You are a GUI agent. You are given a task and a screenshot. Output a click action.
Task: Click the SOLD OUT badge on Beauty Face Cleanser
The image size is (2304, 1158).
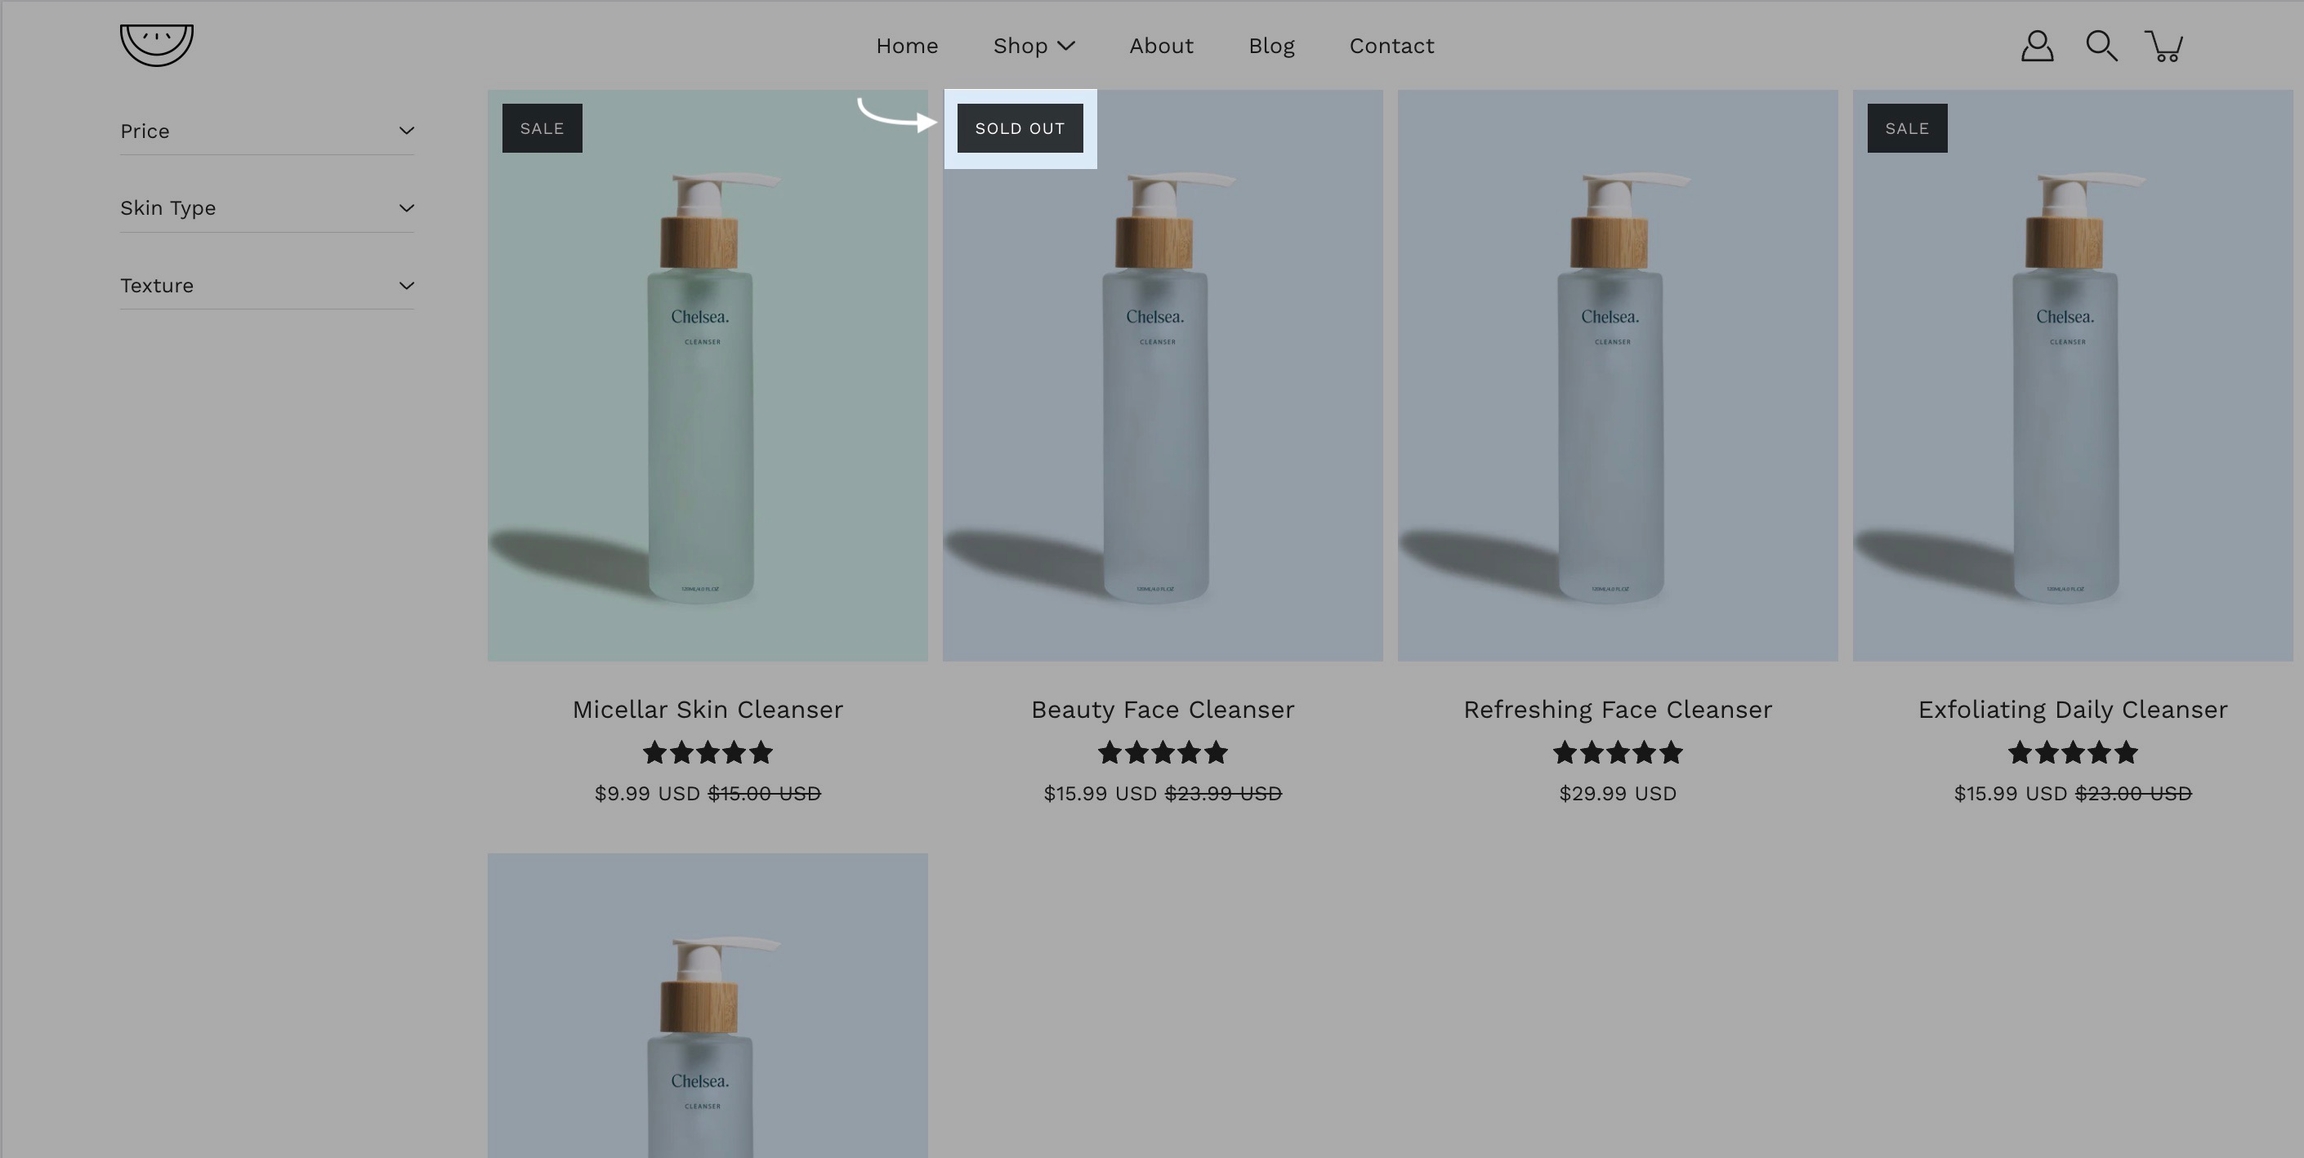tap(1020, 128)
